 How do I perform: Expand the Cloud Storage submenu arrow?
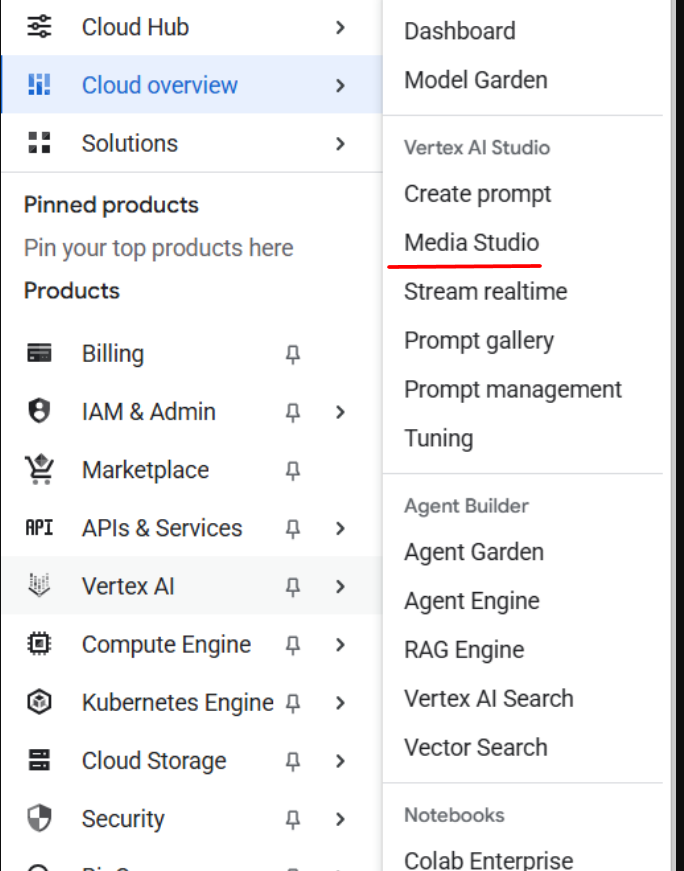(341, 760)
